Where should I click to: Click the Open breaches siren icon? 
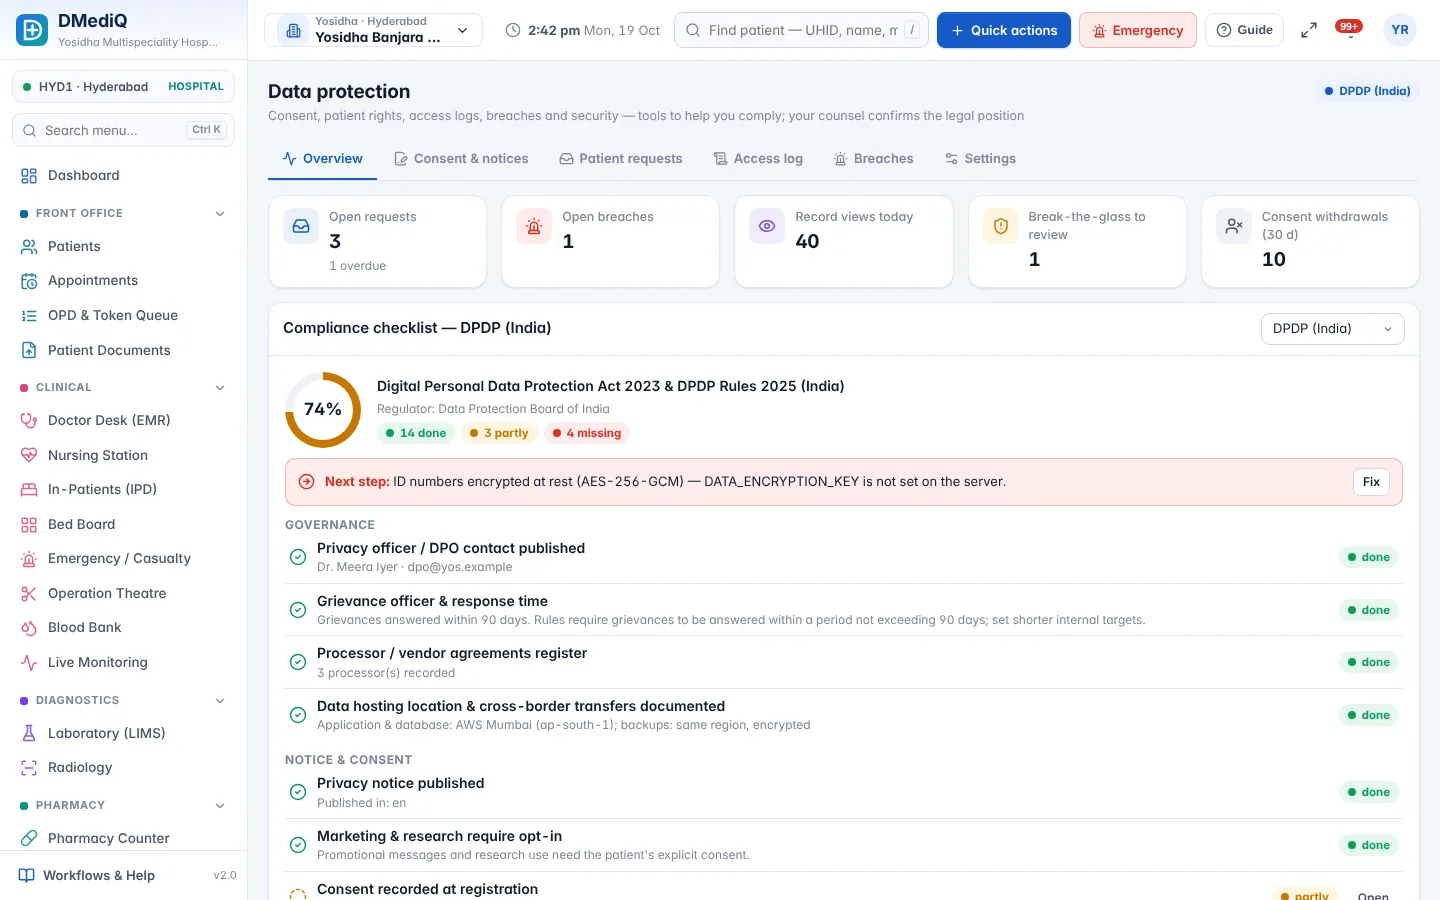[534, 227]
